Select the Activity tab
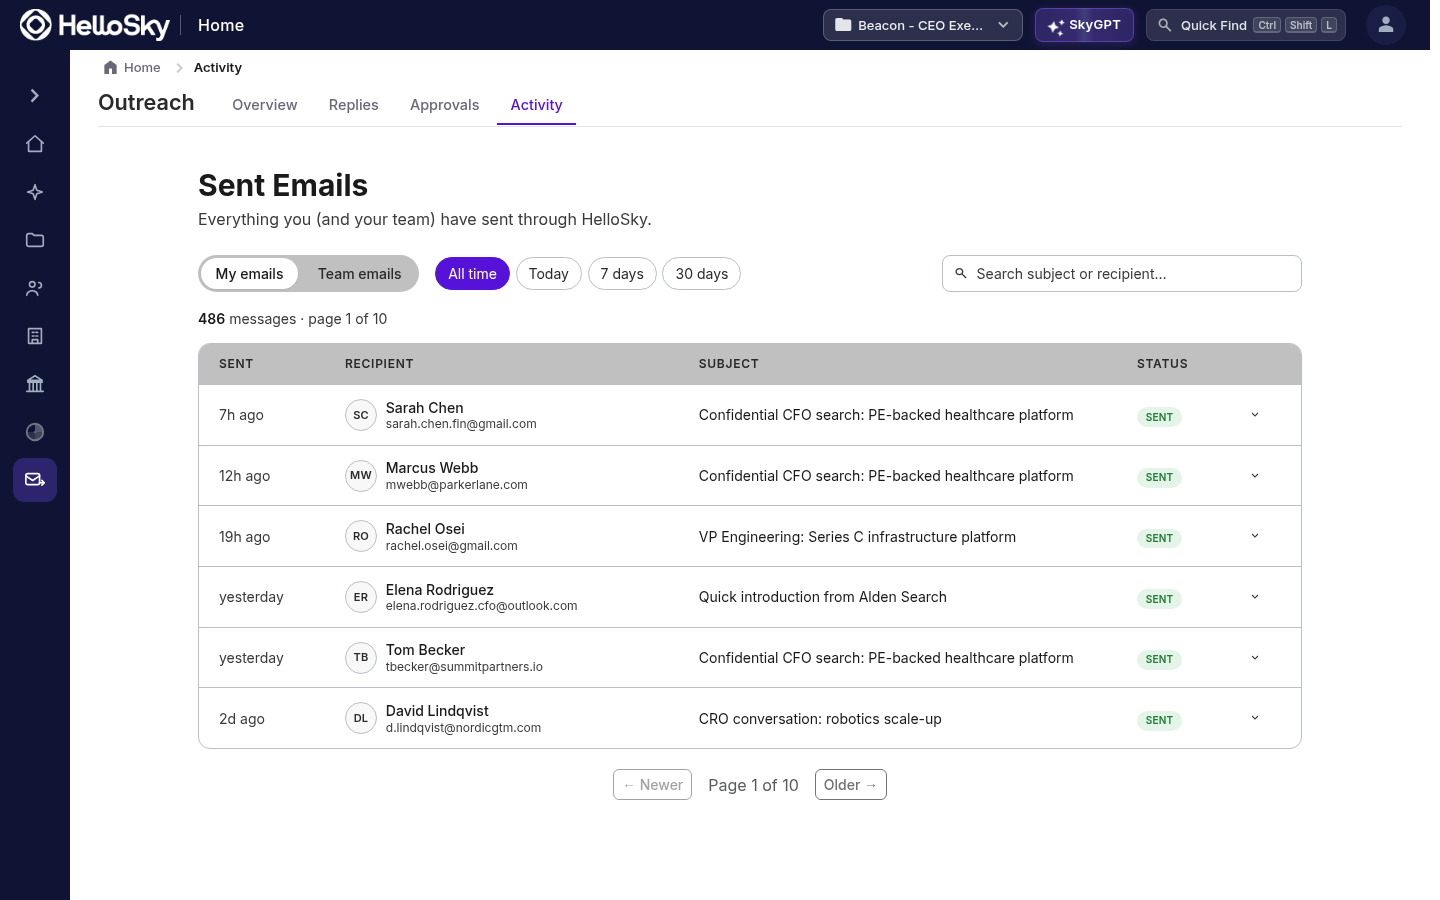This screenshot has height=900, width=1440. pos(537,105)
